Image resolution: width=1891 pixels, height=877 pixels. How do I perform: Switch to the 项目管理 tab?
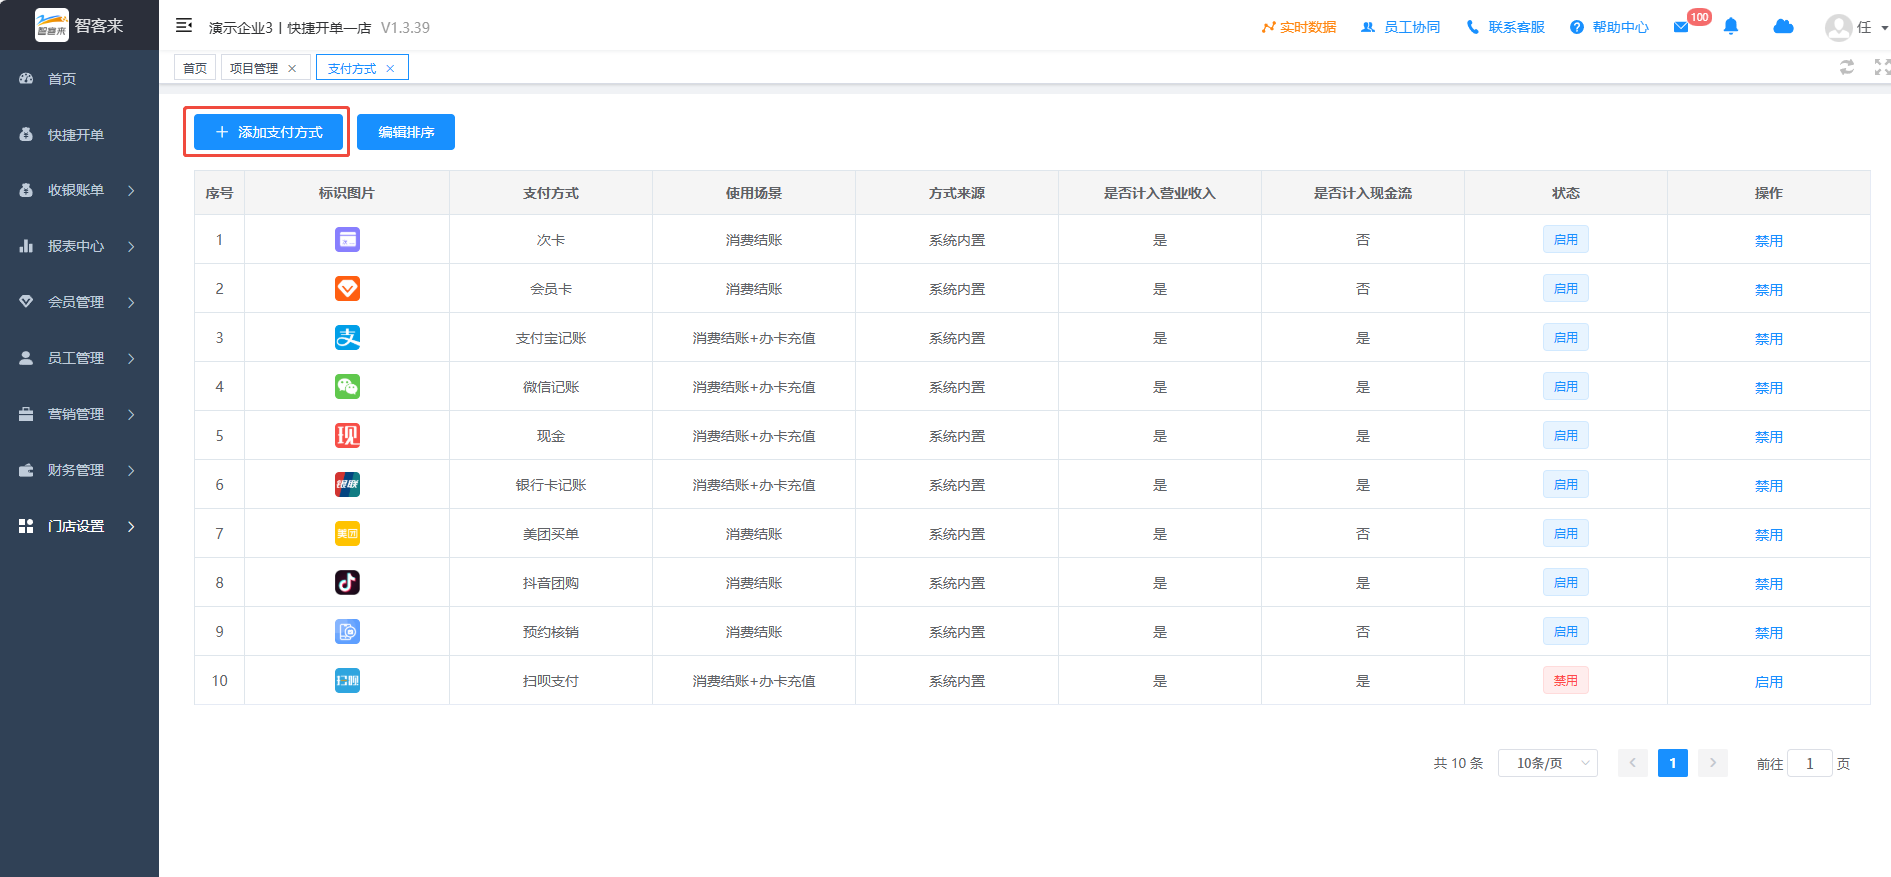pos(254,68)
